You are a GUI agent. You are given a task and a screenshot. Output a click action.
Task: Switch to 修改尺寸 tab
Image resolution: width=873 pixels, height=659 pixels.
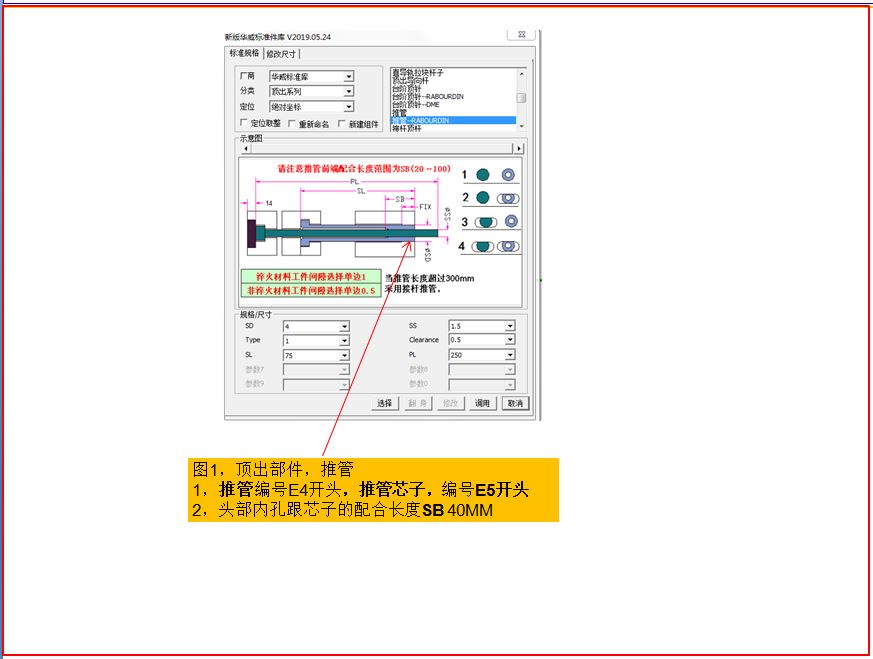point(281,54)
